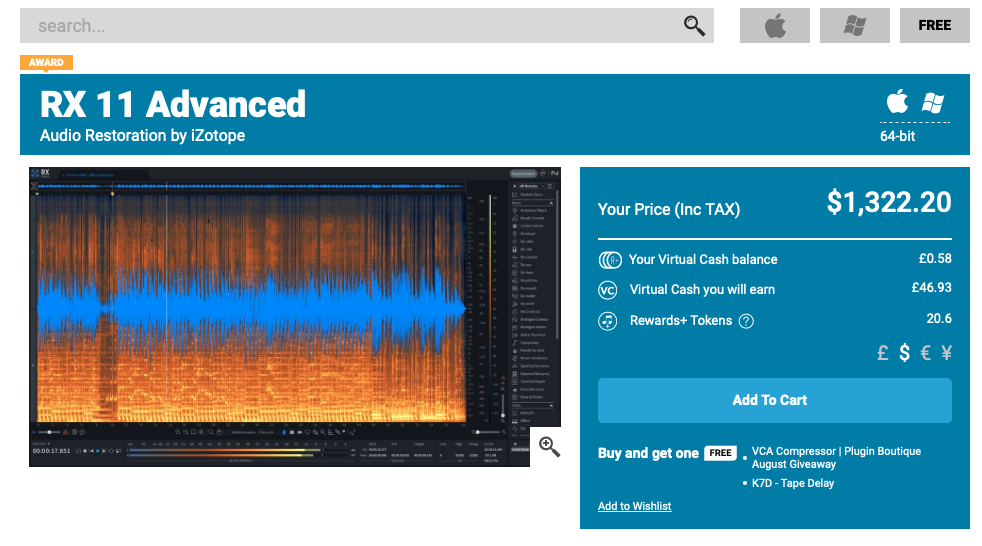Click the Add To Cart button
The image size is (982, 546).
775,400
